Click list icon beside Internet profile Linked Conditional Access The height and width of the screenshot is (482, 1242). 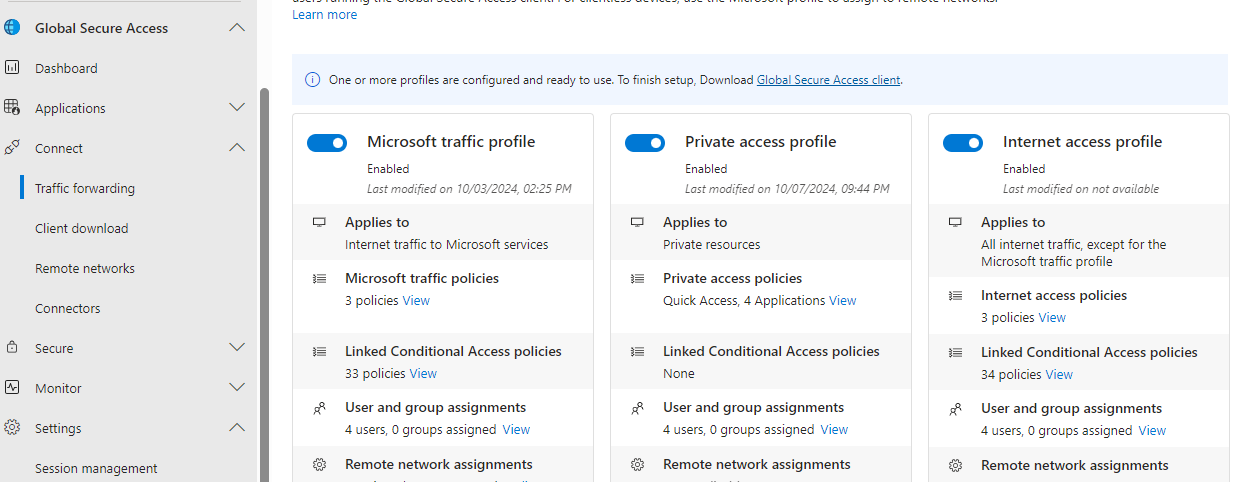955,352
